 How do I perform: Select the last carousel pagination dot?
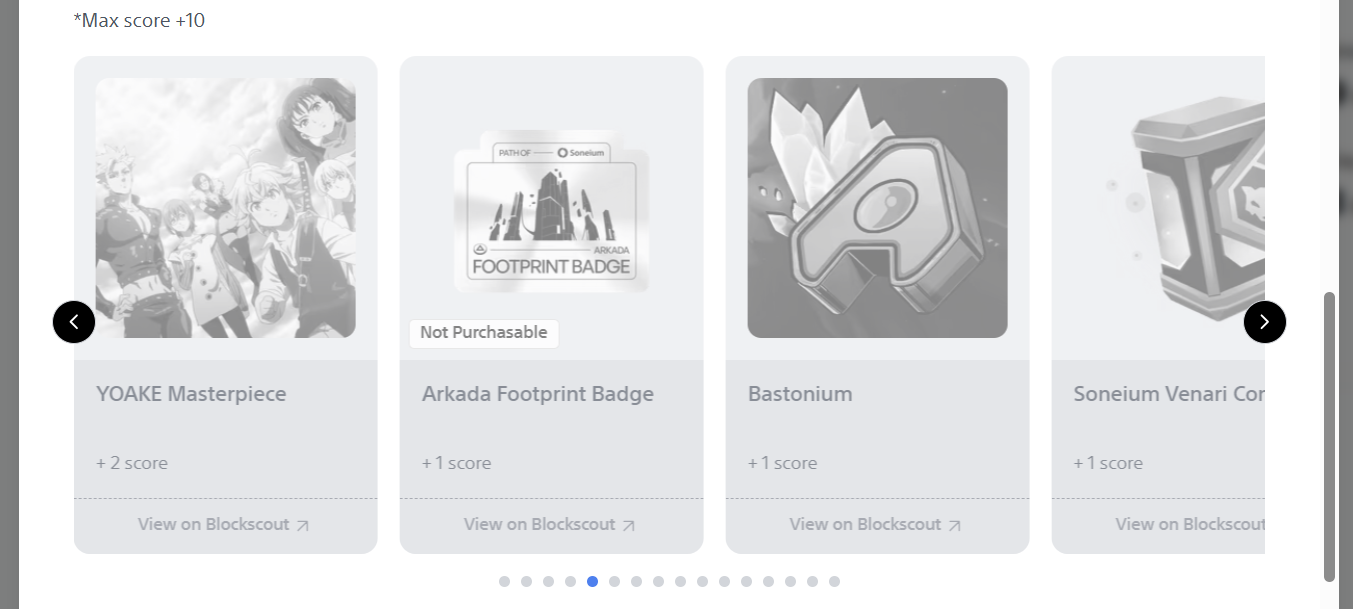835,581
